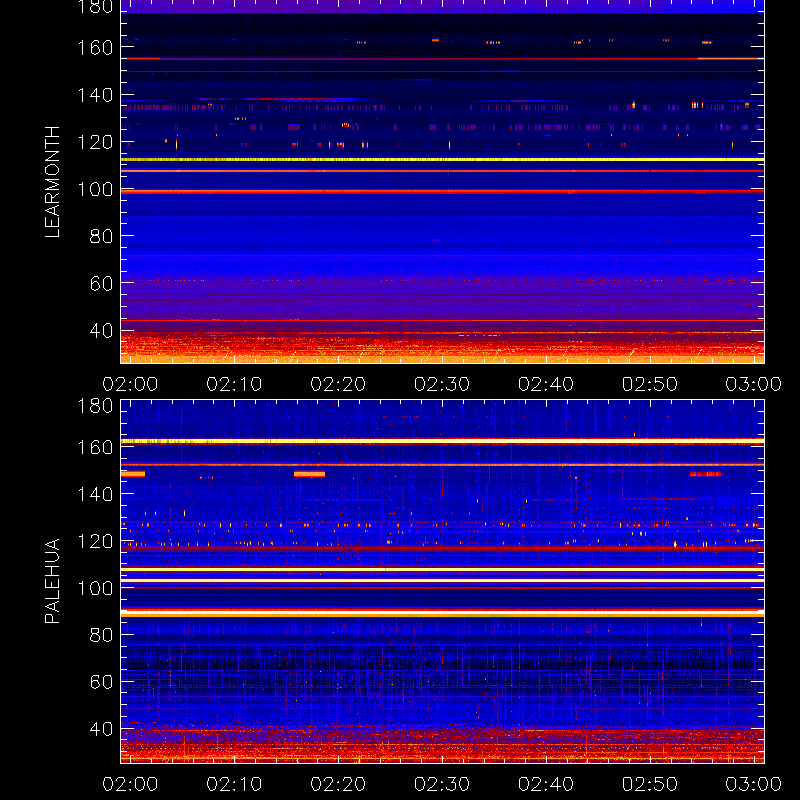Pick the 02:20 time label under Learmonth plot

pyautogui.click(x=338, y=384)
